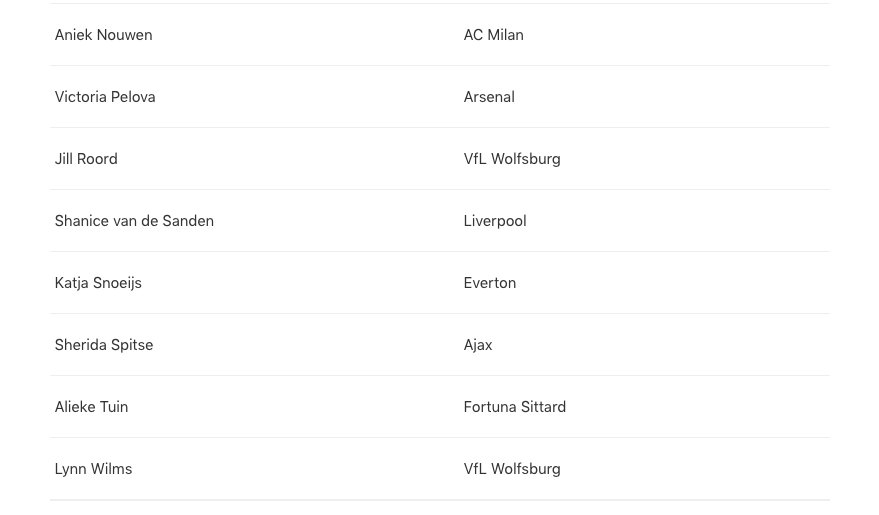Click the Shanice van de Sanden name
The height and width of the screenshot is (515, 879).
(x=134, y=221)
